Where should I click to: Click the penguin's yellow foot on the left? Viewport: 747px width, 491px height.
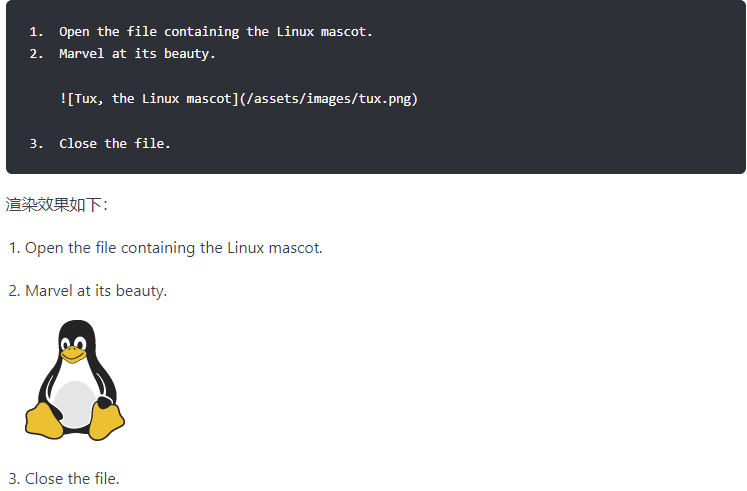(45, 421)
